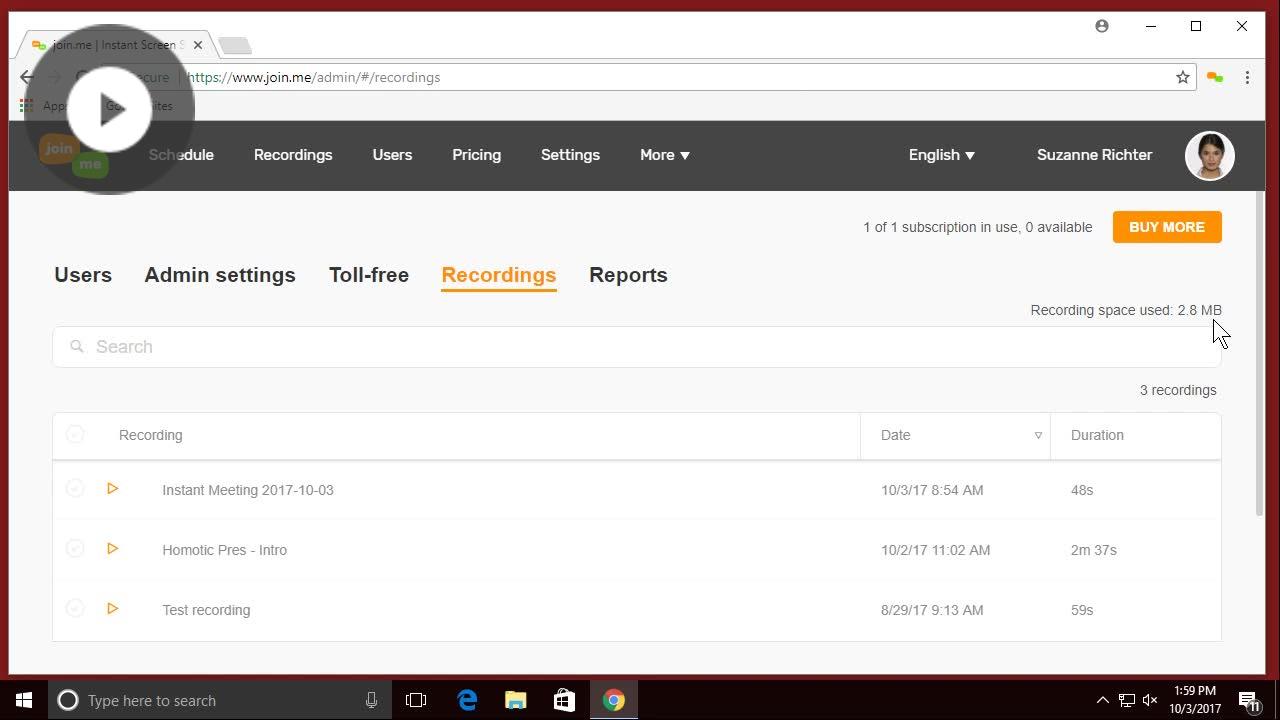Switch to the Admin settings tab
Image resolution: width=1280 pixels, height=720 pixels.
pos(220,275)
